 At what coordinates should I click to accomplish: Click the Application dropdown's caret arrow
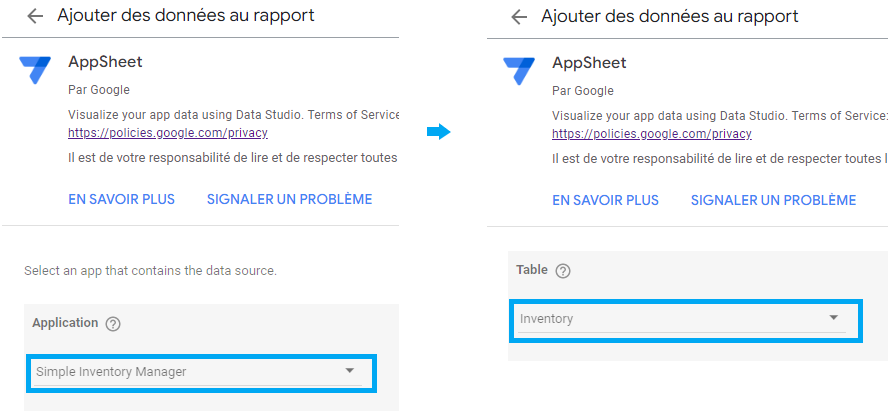point(349,371)
